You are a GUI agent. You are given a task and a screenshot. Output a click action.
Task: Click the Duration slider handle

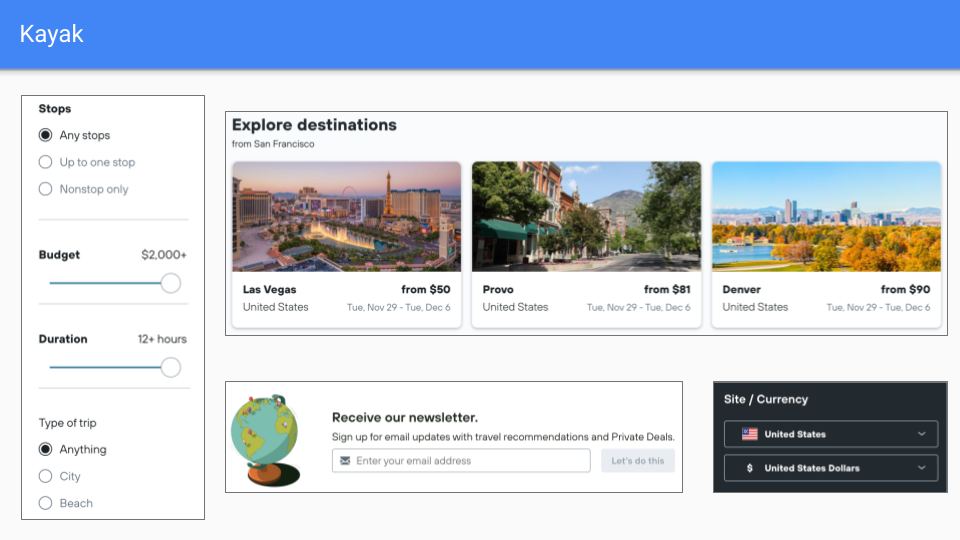pyautogui.click(x=171, y=367)
